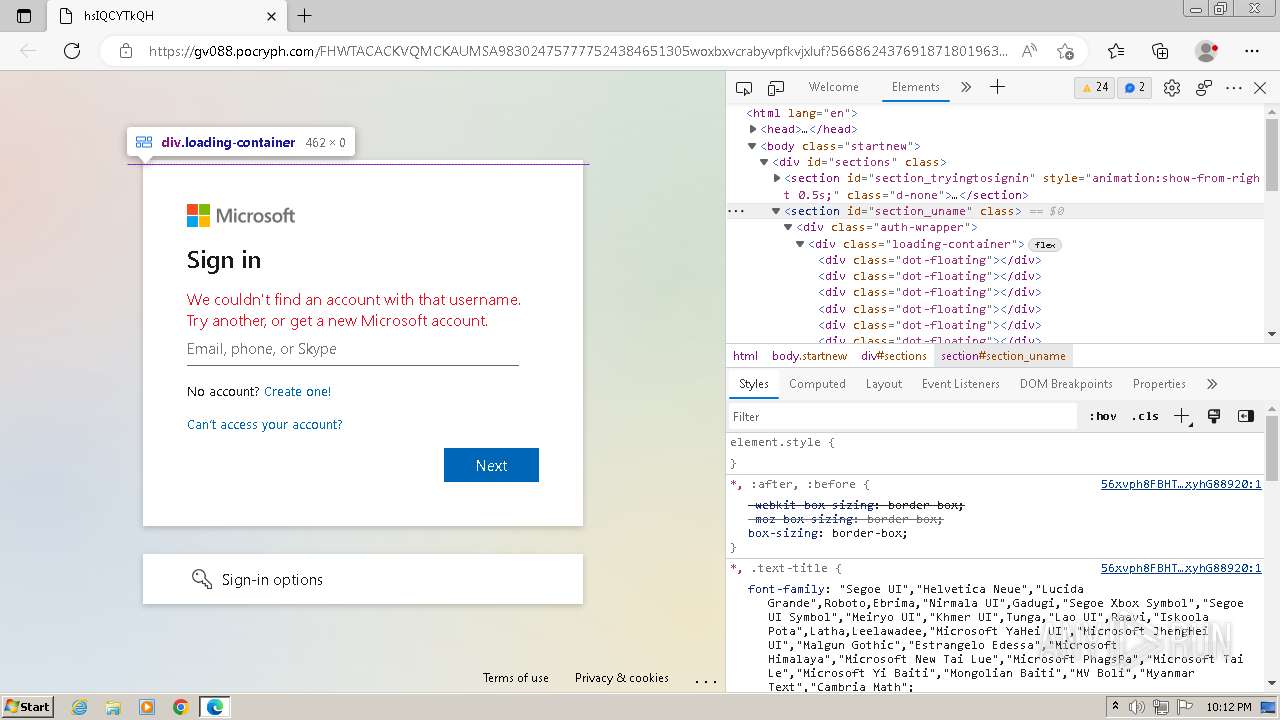Viewport: 1280px width, 720px height.
Task: Open Sign-in options
Action: click(362, 579)
